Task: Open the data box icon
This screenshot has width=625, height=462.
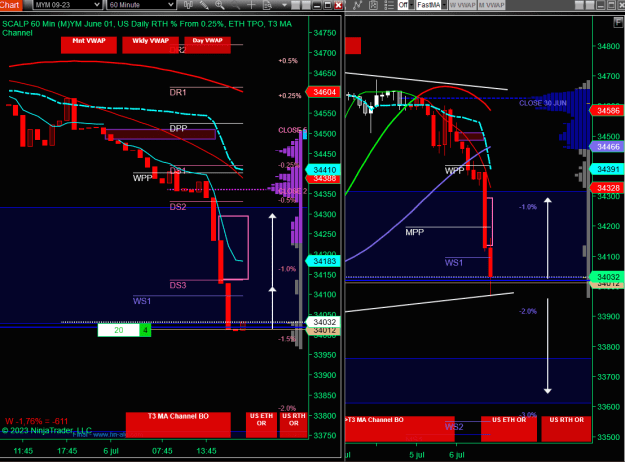Action: pyautogui.click(x=267, y=5)
